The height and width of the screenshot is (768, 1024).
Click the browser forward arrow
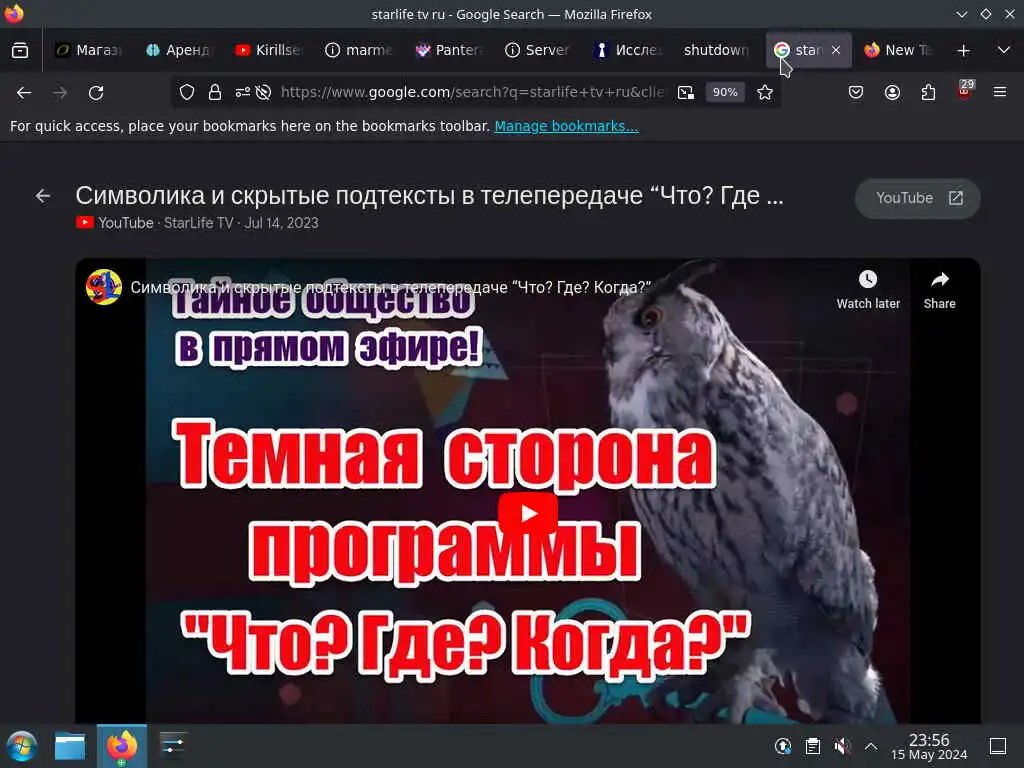[x=60, y=93]
